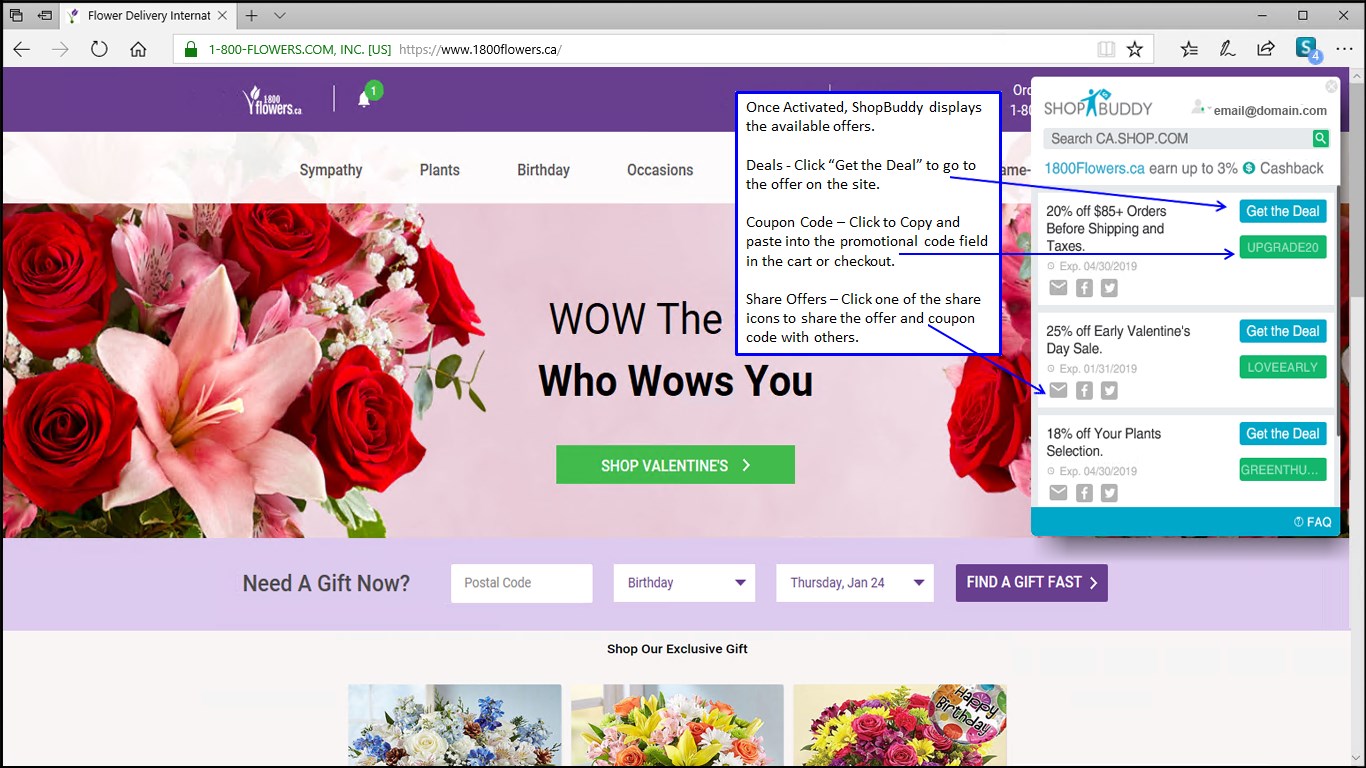1366x768 pixels.
Task: Click Get the Deal for 18% off Plants
Action: pyautogui.click(x=1283, y=433)
